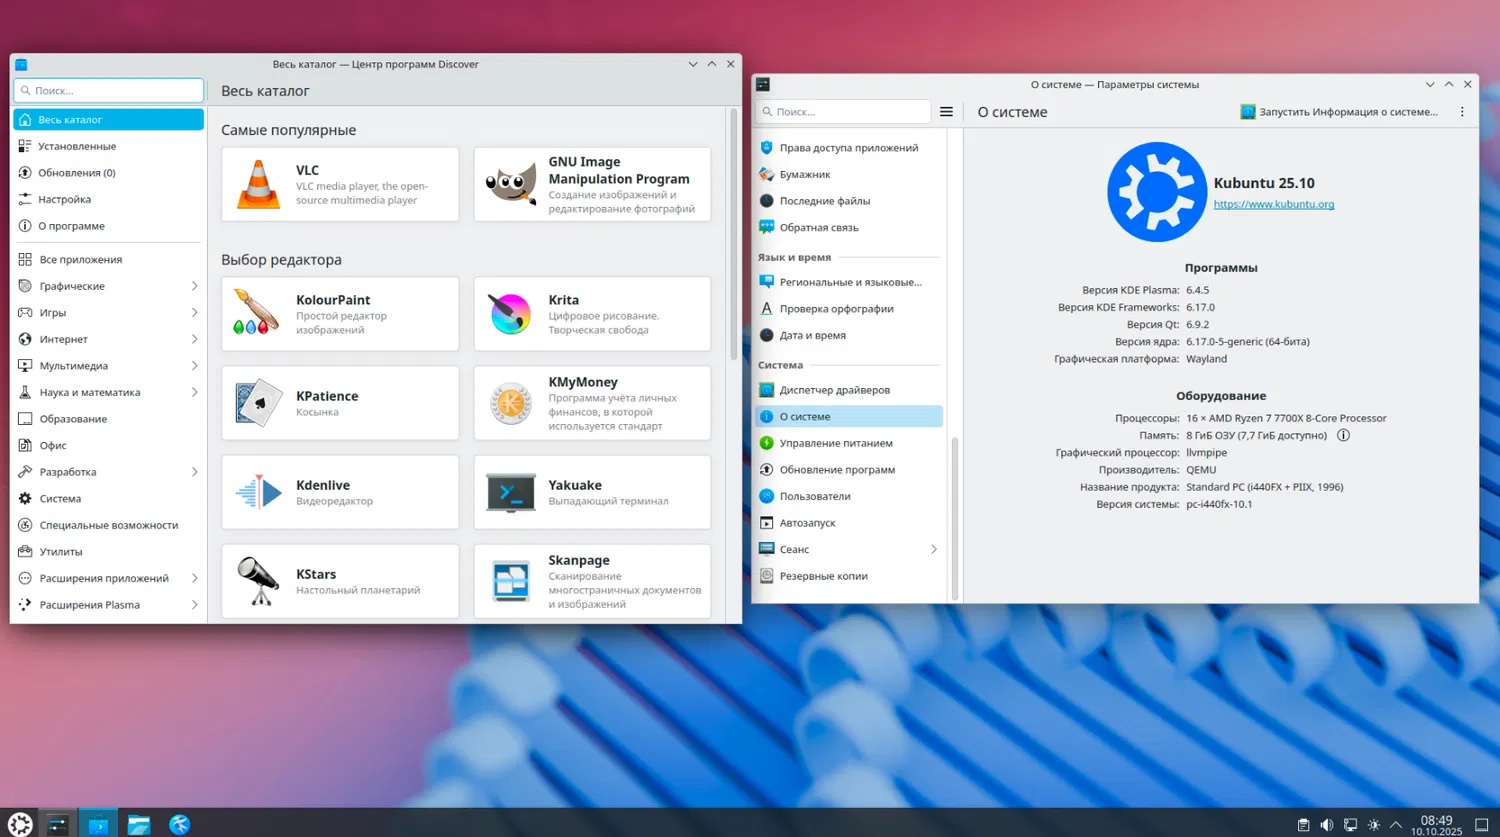Open Kdenlive app icon
The image size is (1500, 837).
click(x=258, y=492)
